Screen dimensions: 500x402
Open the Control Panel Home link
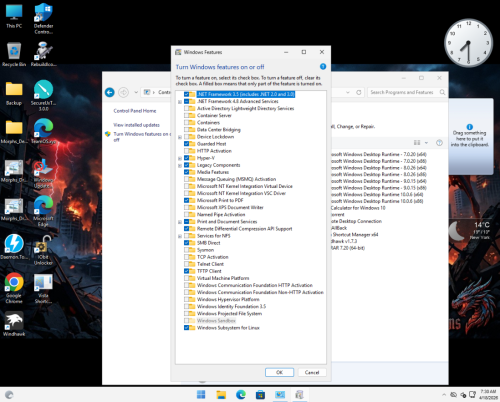point(135,111)
